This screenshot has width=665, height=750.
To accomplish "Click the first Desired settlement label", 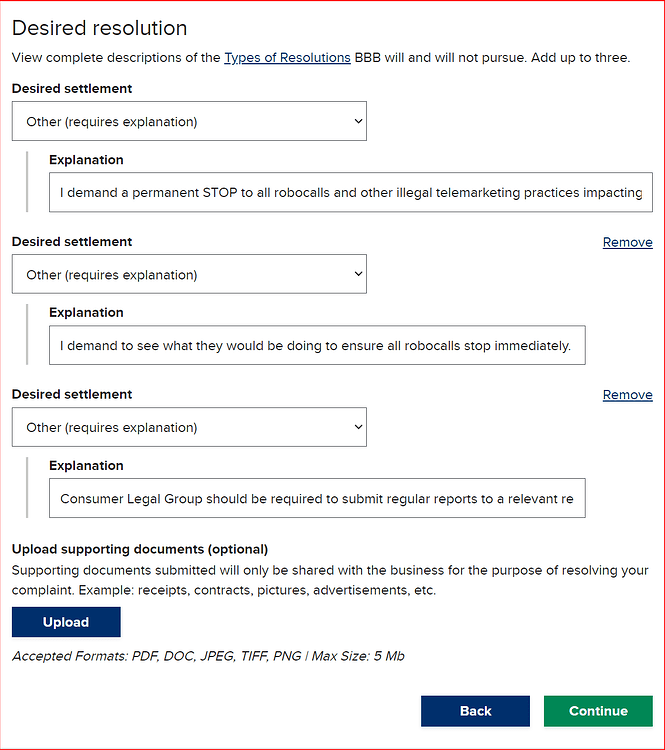I will coord(72,88).
